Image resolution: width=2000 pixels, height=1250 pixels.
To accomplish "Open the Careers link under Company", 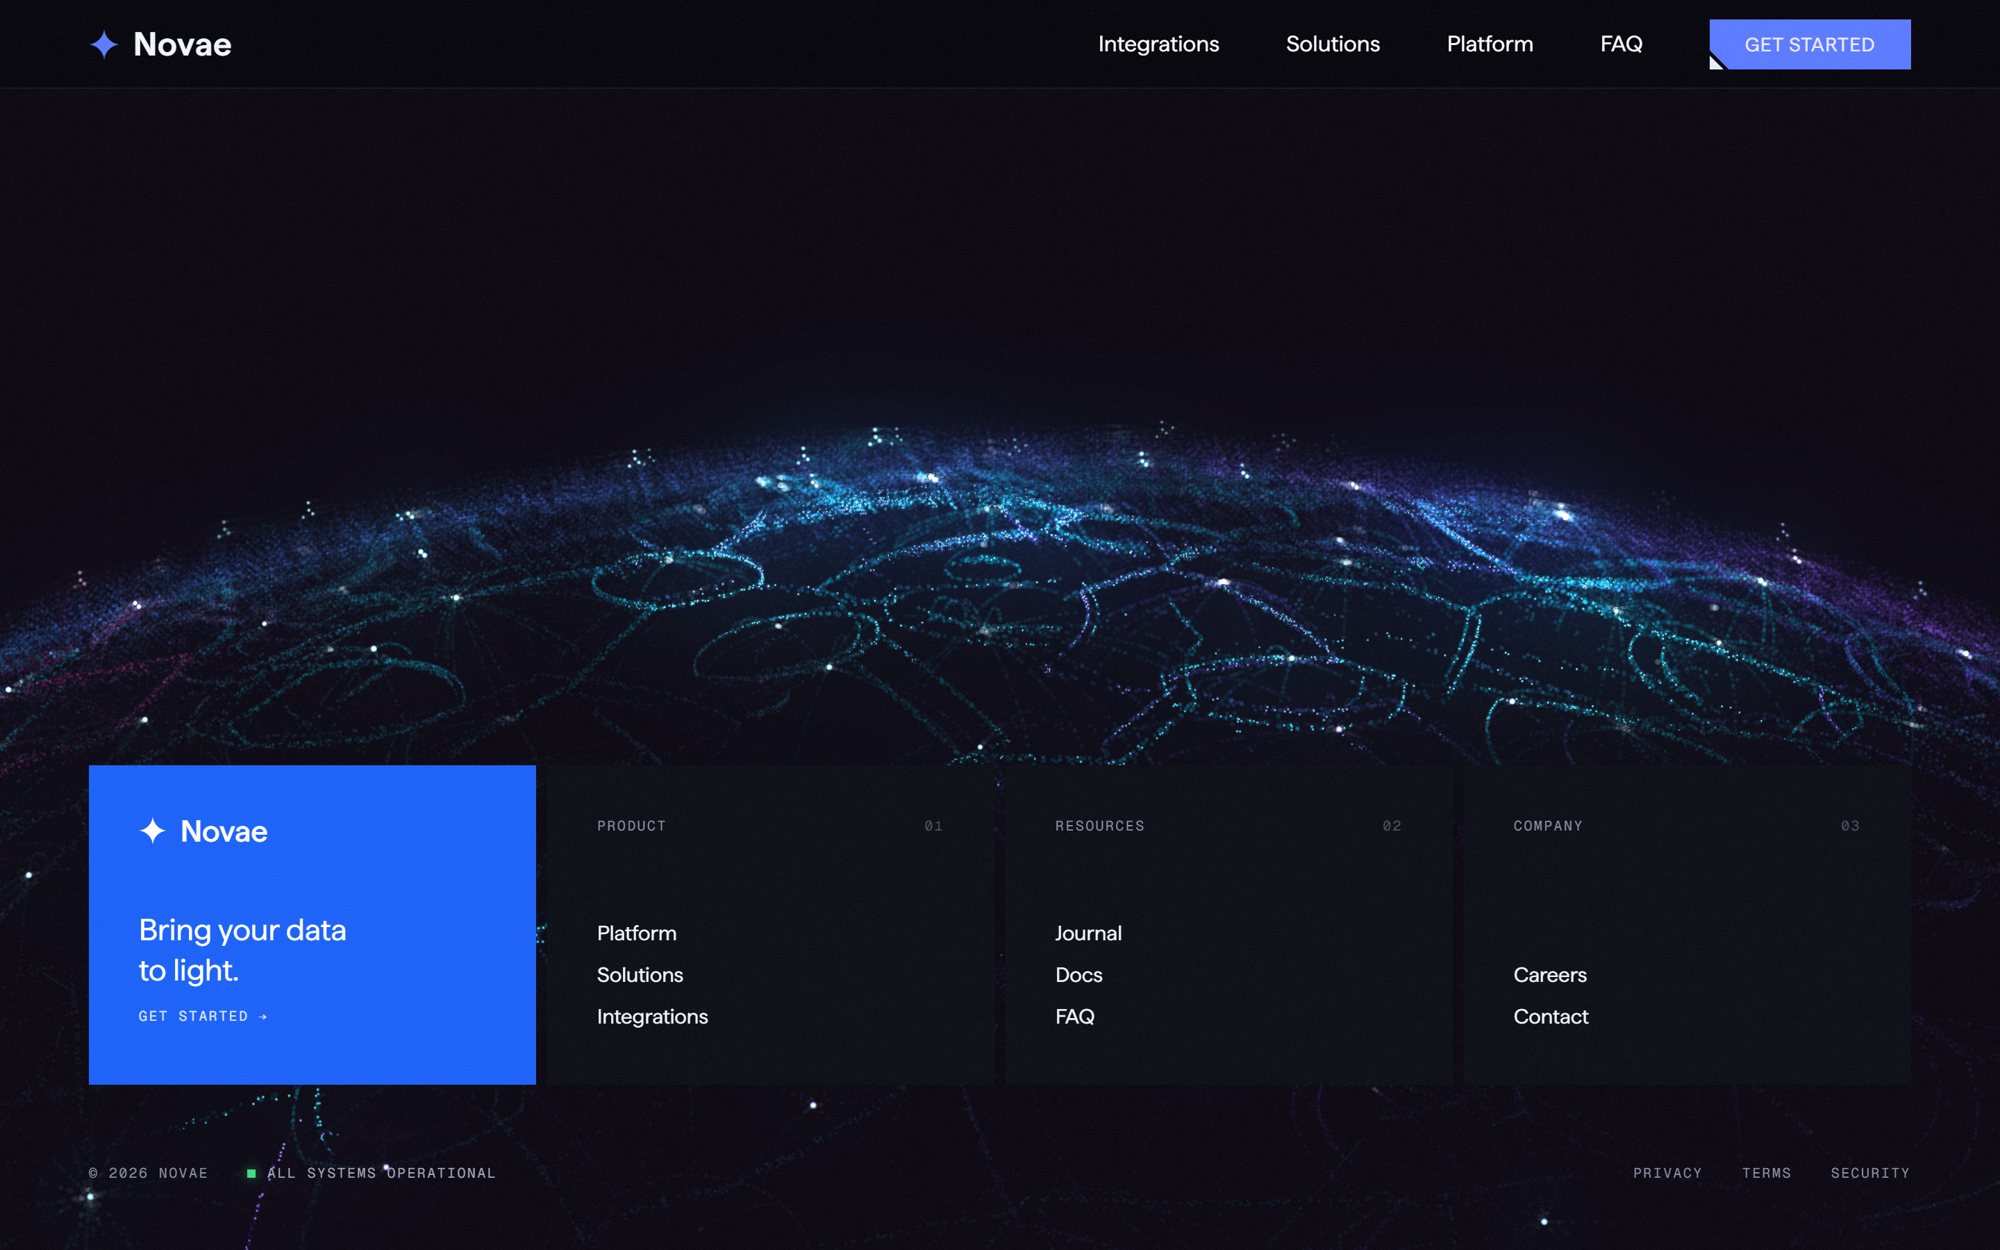I will 1550,975.
